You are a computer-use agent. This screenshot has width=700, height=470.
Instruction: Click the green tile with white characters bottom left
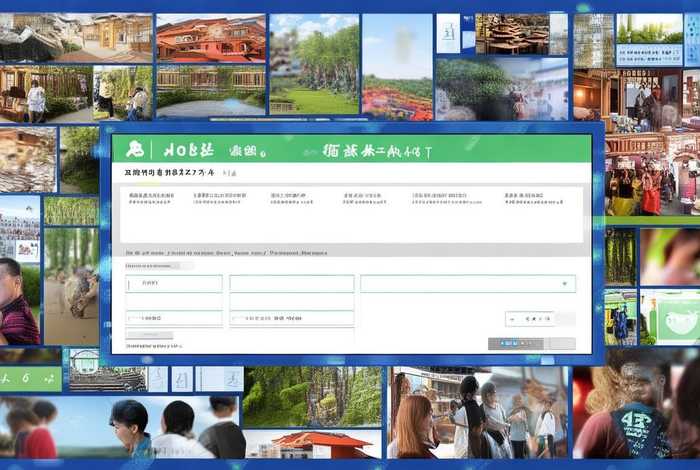click(30, 379)
